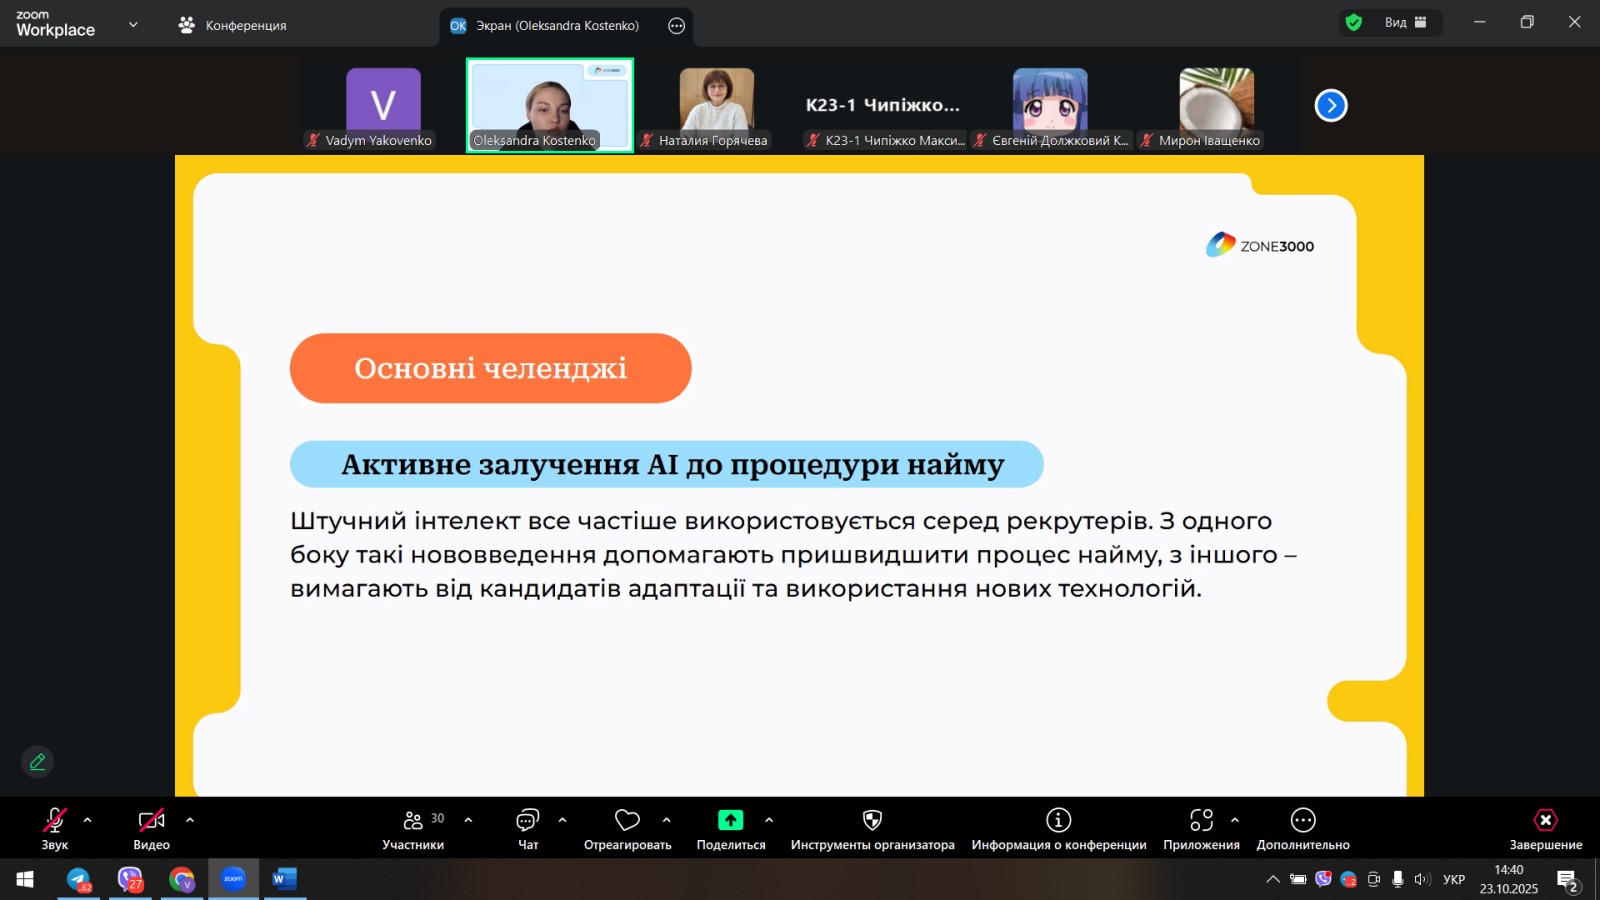Open Zoom Workplace dropdown chevron

133,25
